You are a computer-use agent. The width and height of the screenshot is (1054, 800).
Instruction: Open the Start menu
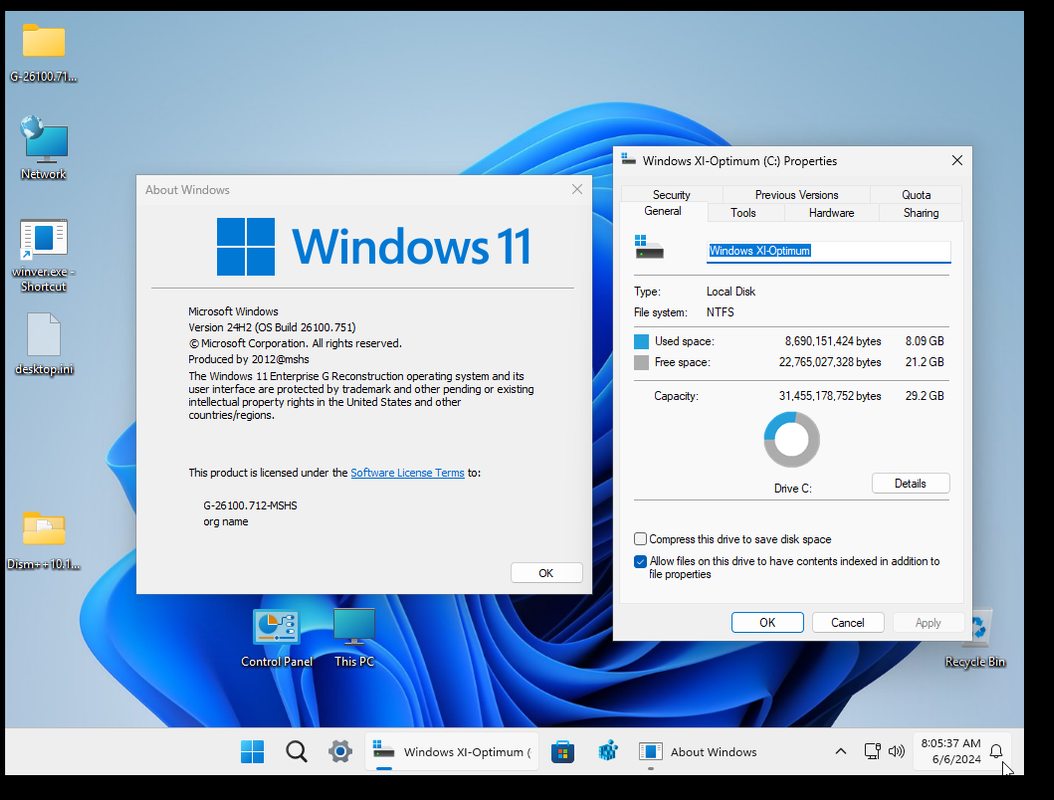(x=253, y=752)
